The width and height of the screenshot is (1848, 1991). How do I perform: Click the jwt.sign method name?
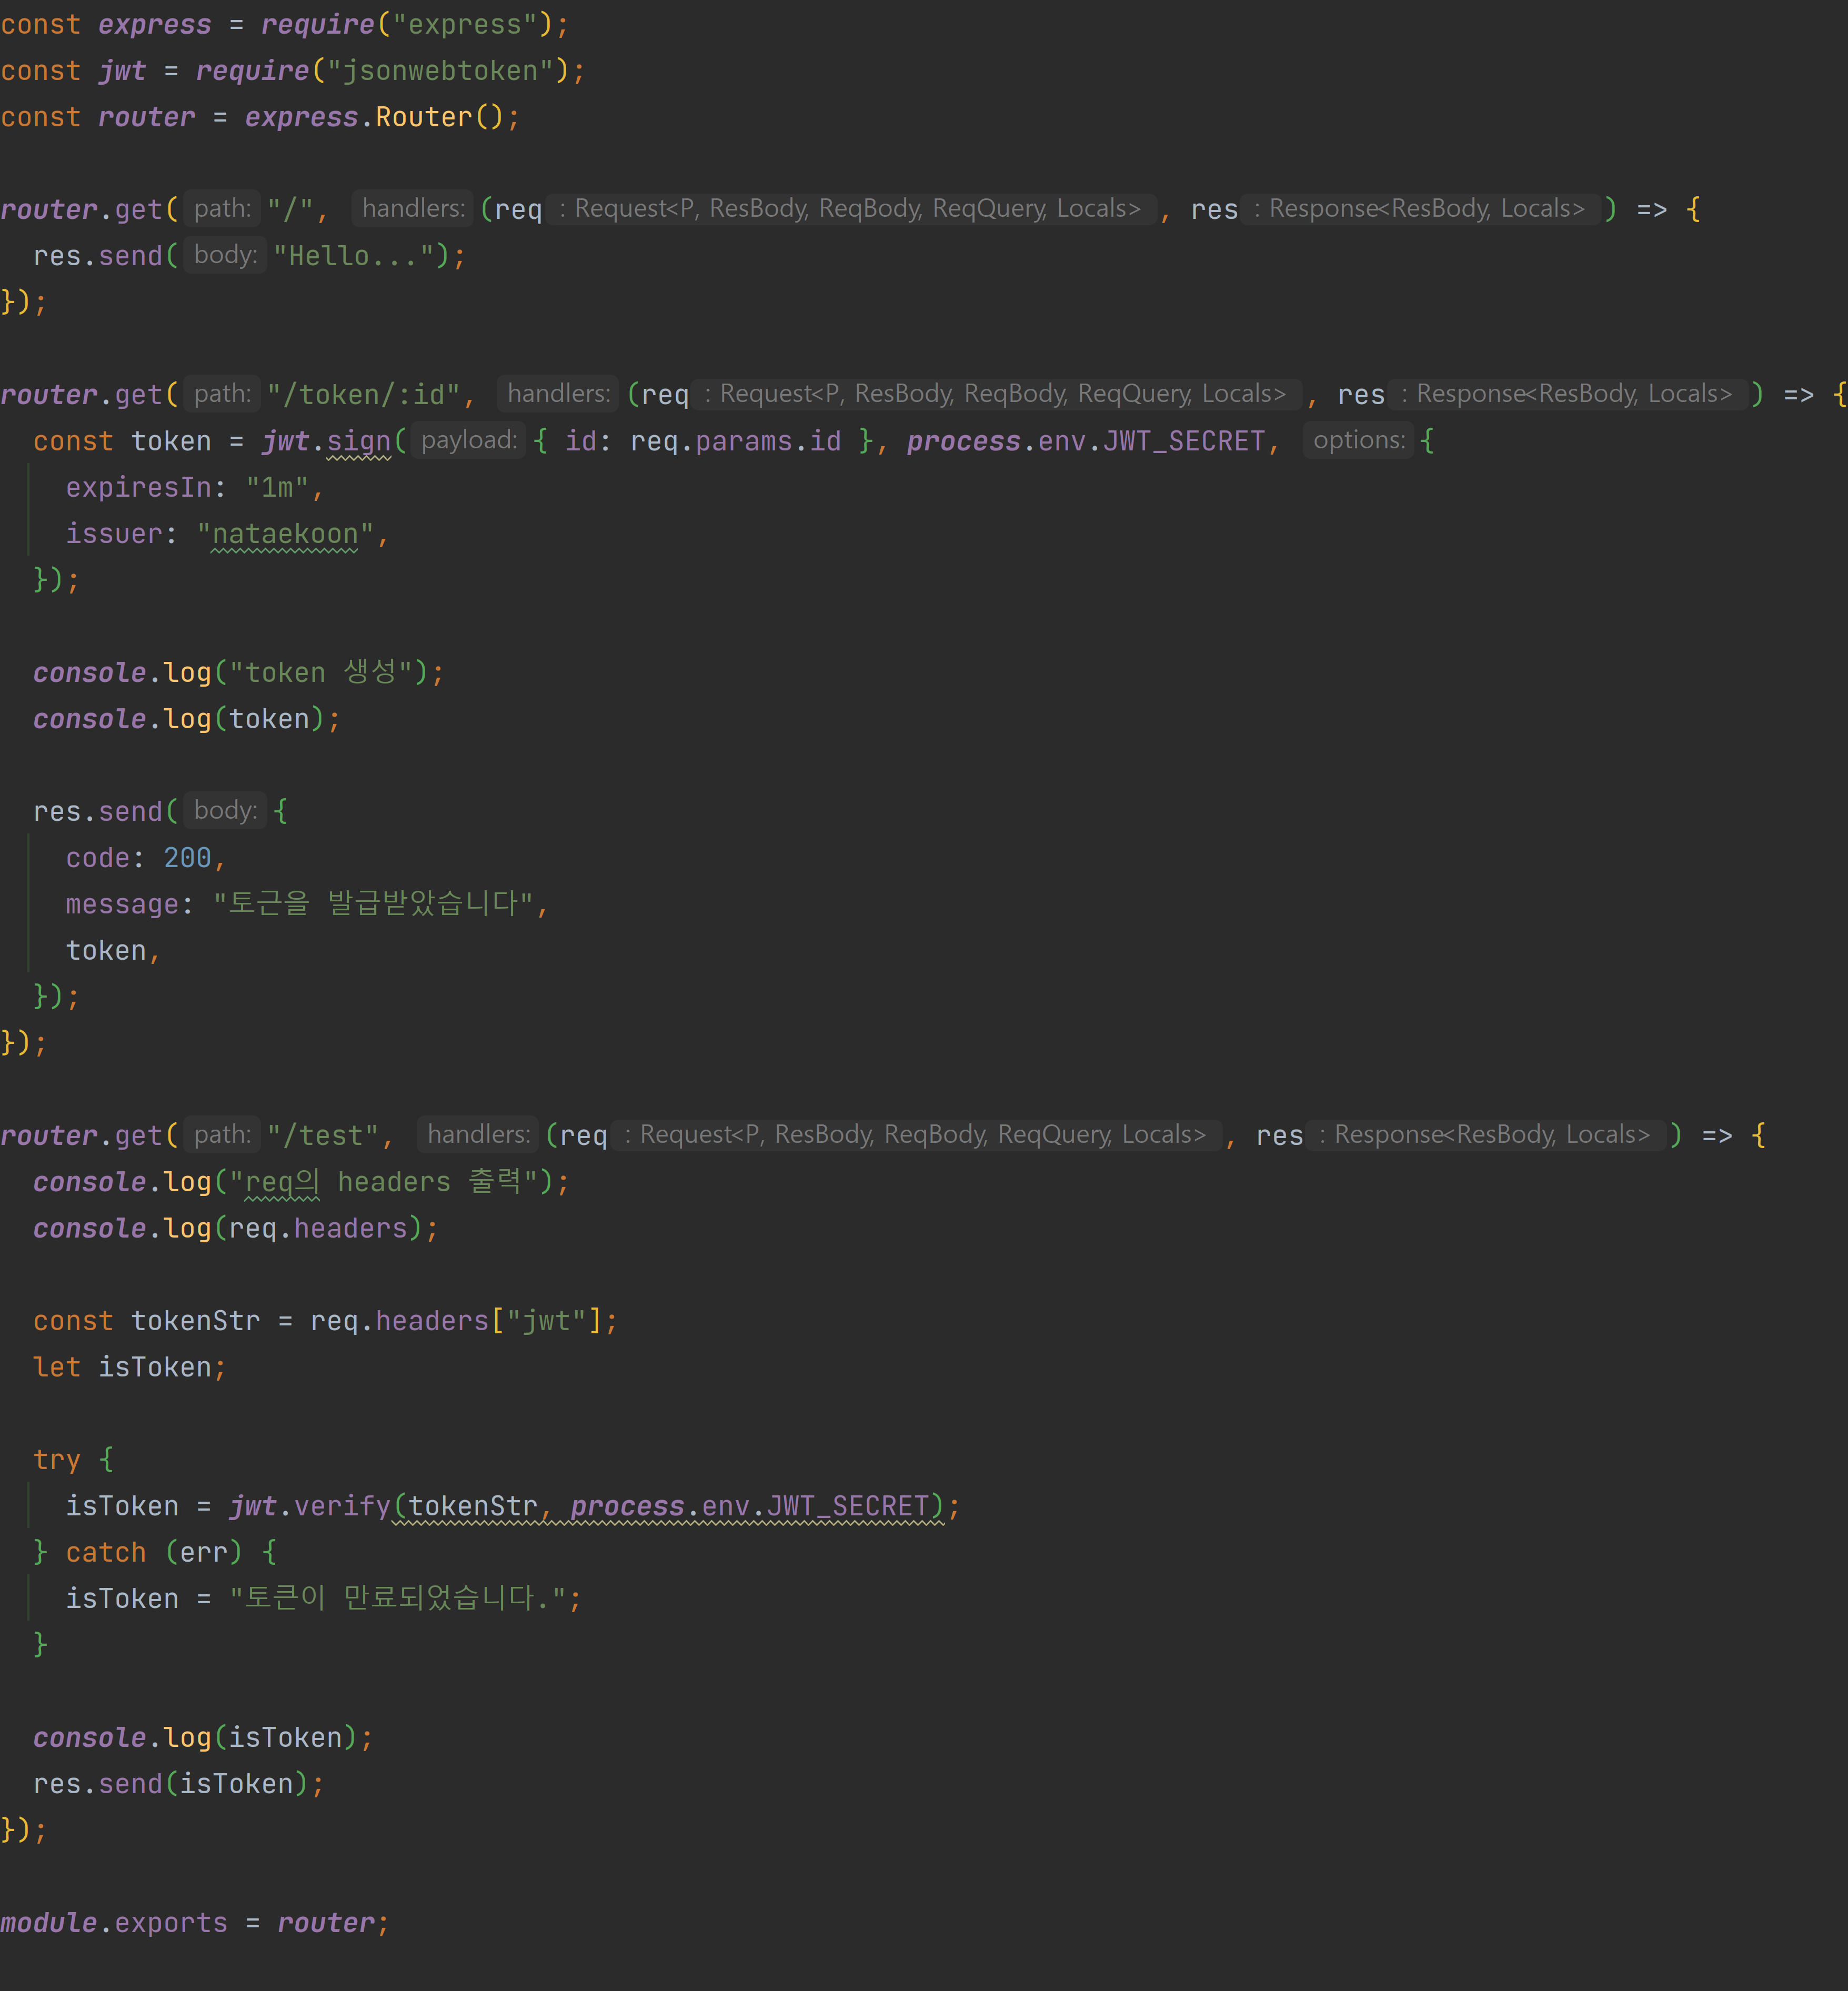point(359,441)
